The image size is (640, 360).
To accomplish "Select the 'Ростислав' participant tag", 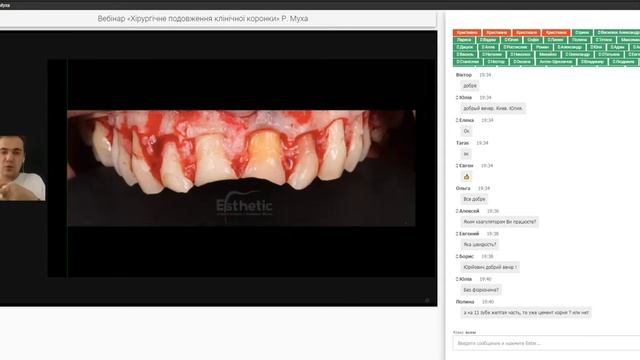I will (x=516, y=47).
